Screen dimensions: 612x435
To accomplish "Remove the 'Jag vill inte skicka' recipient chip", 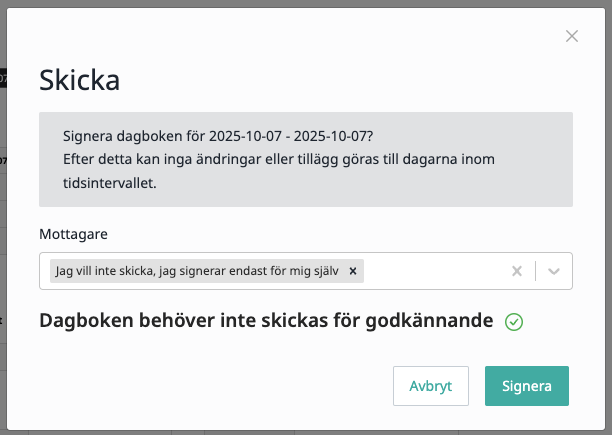I will click(353, 271).
